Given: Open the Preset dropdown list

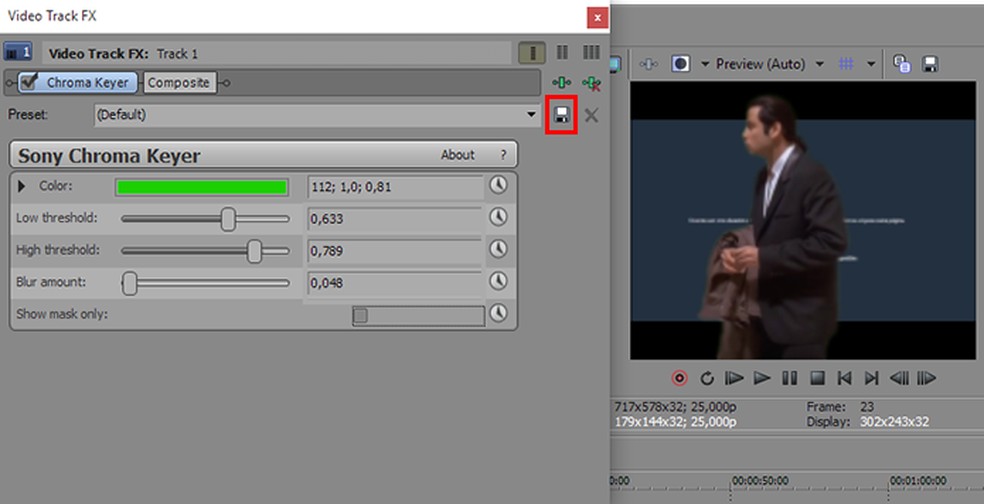Looking at the screenshot, I should tap(531, 115).
